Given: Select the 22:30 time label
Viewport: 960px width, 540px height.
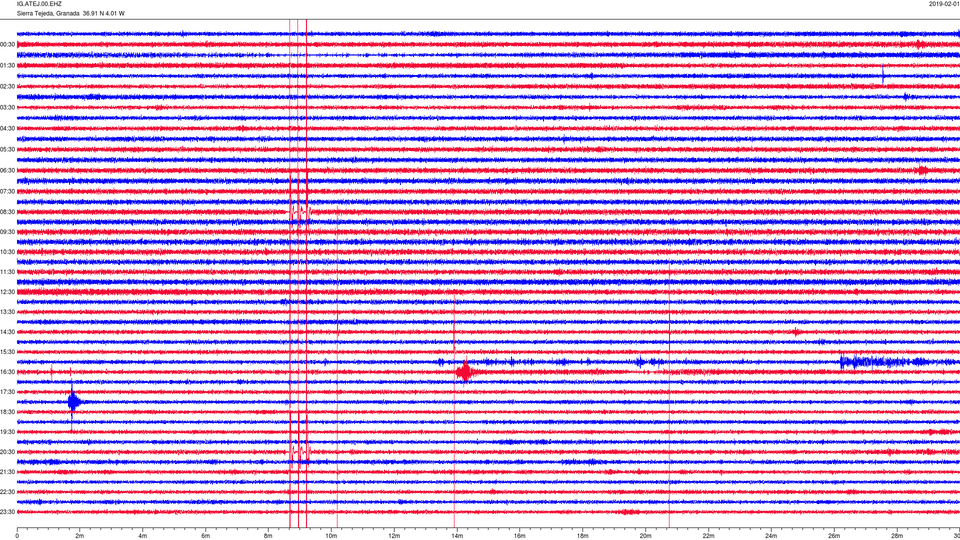Looking at the screenshot, I should (7, 492).
